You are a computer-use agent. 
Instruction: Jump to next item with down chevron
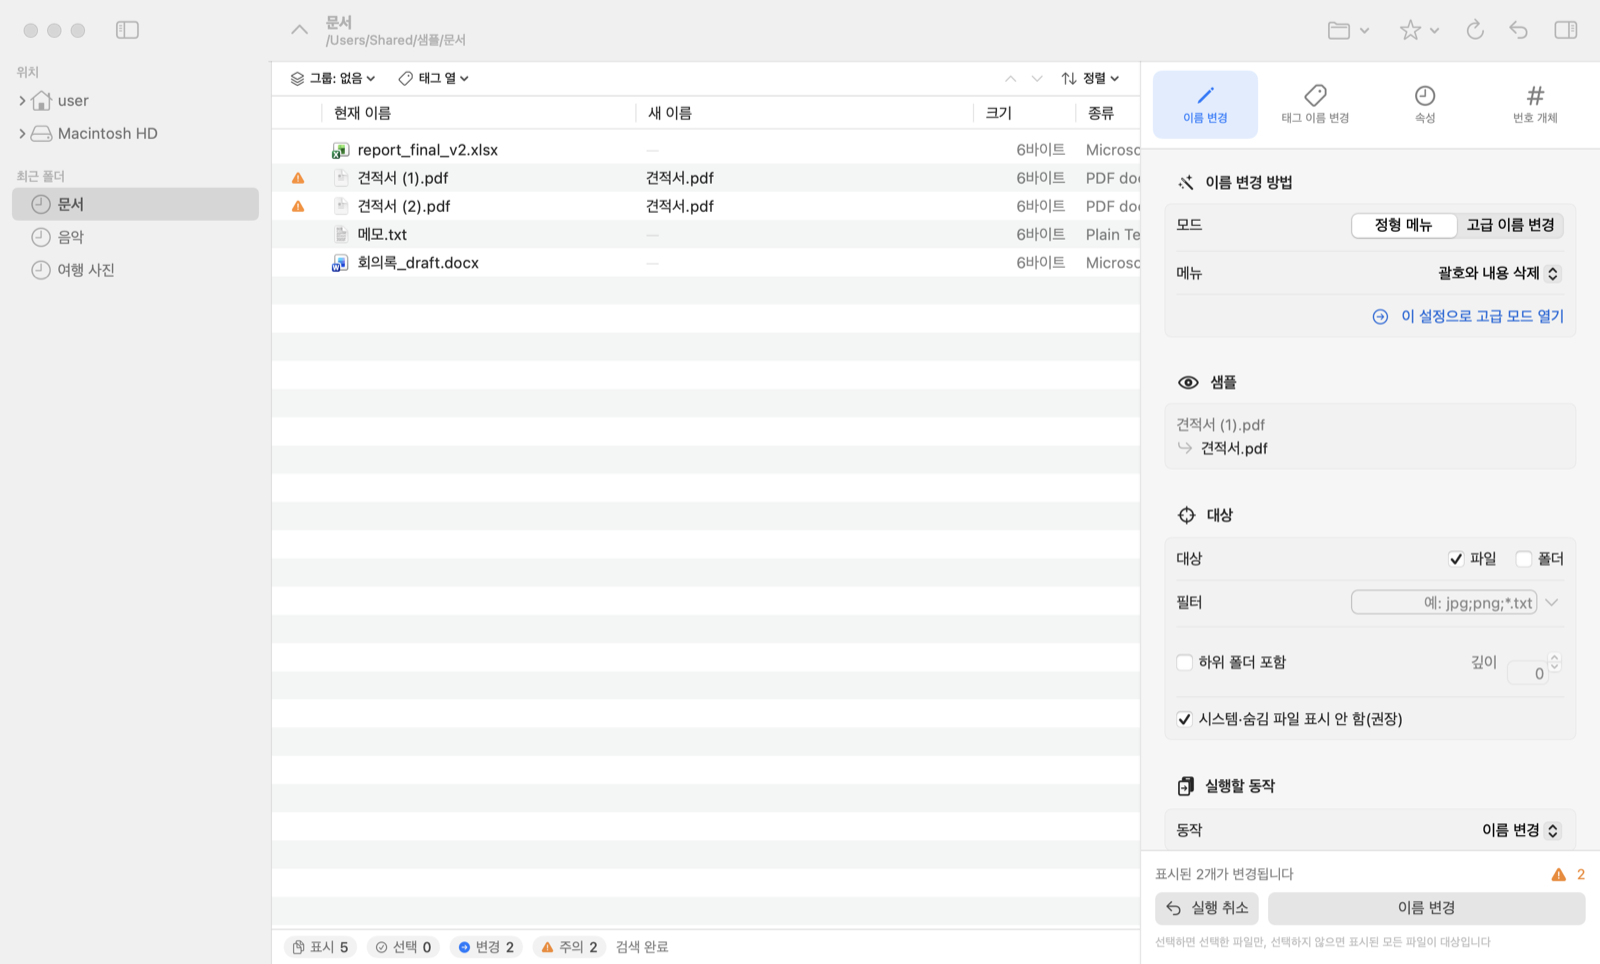(x=1037, y=78)
